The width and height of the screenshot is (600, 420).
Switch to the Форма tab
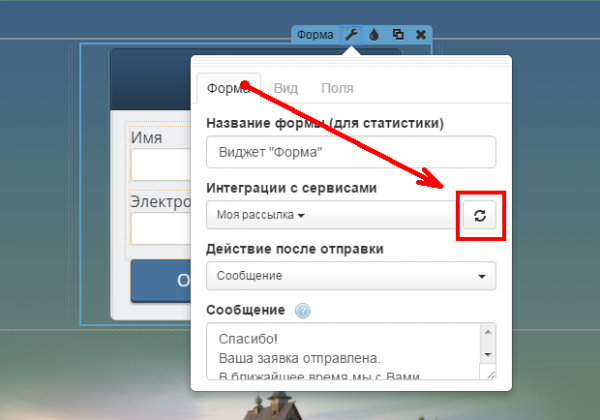228,88
